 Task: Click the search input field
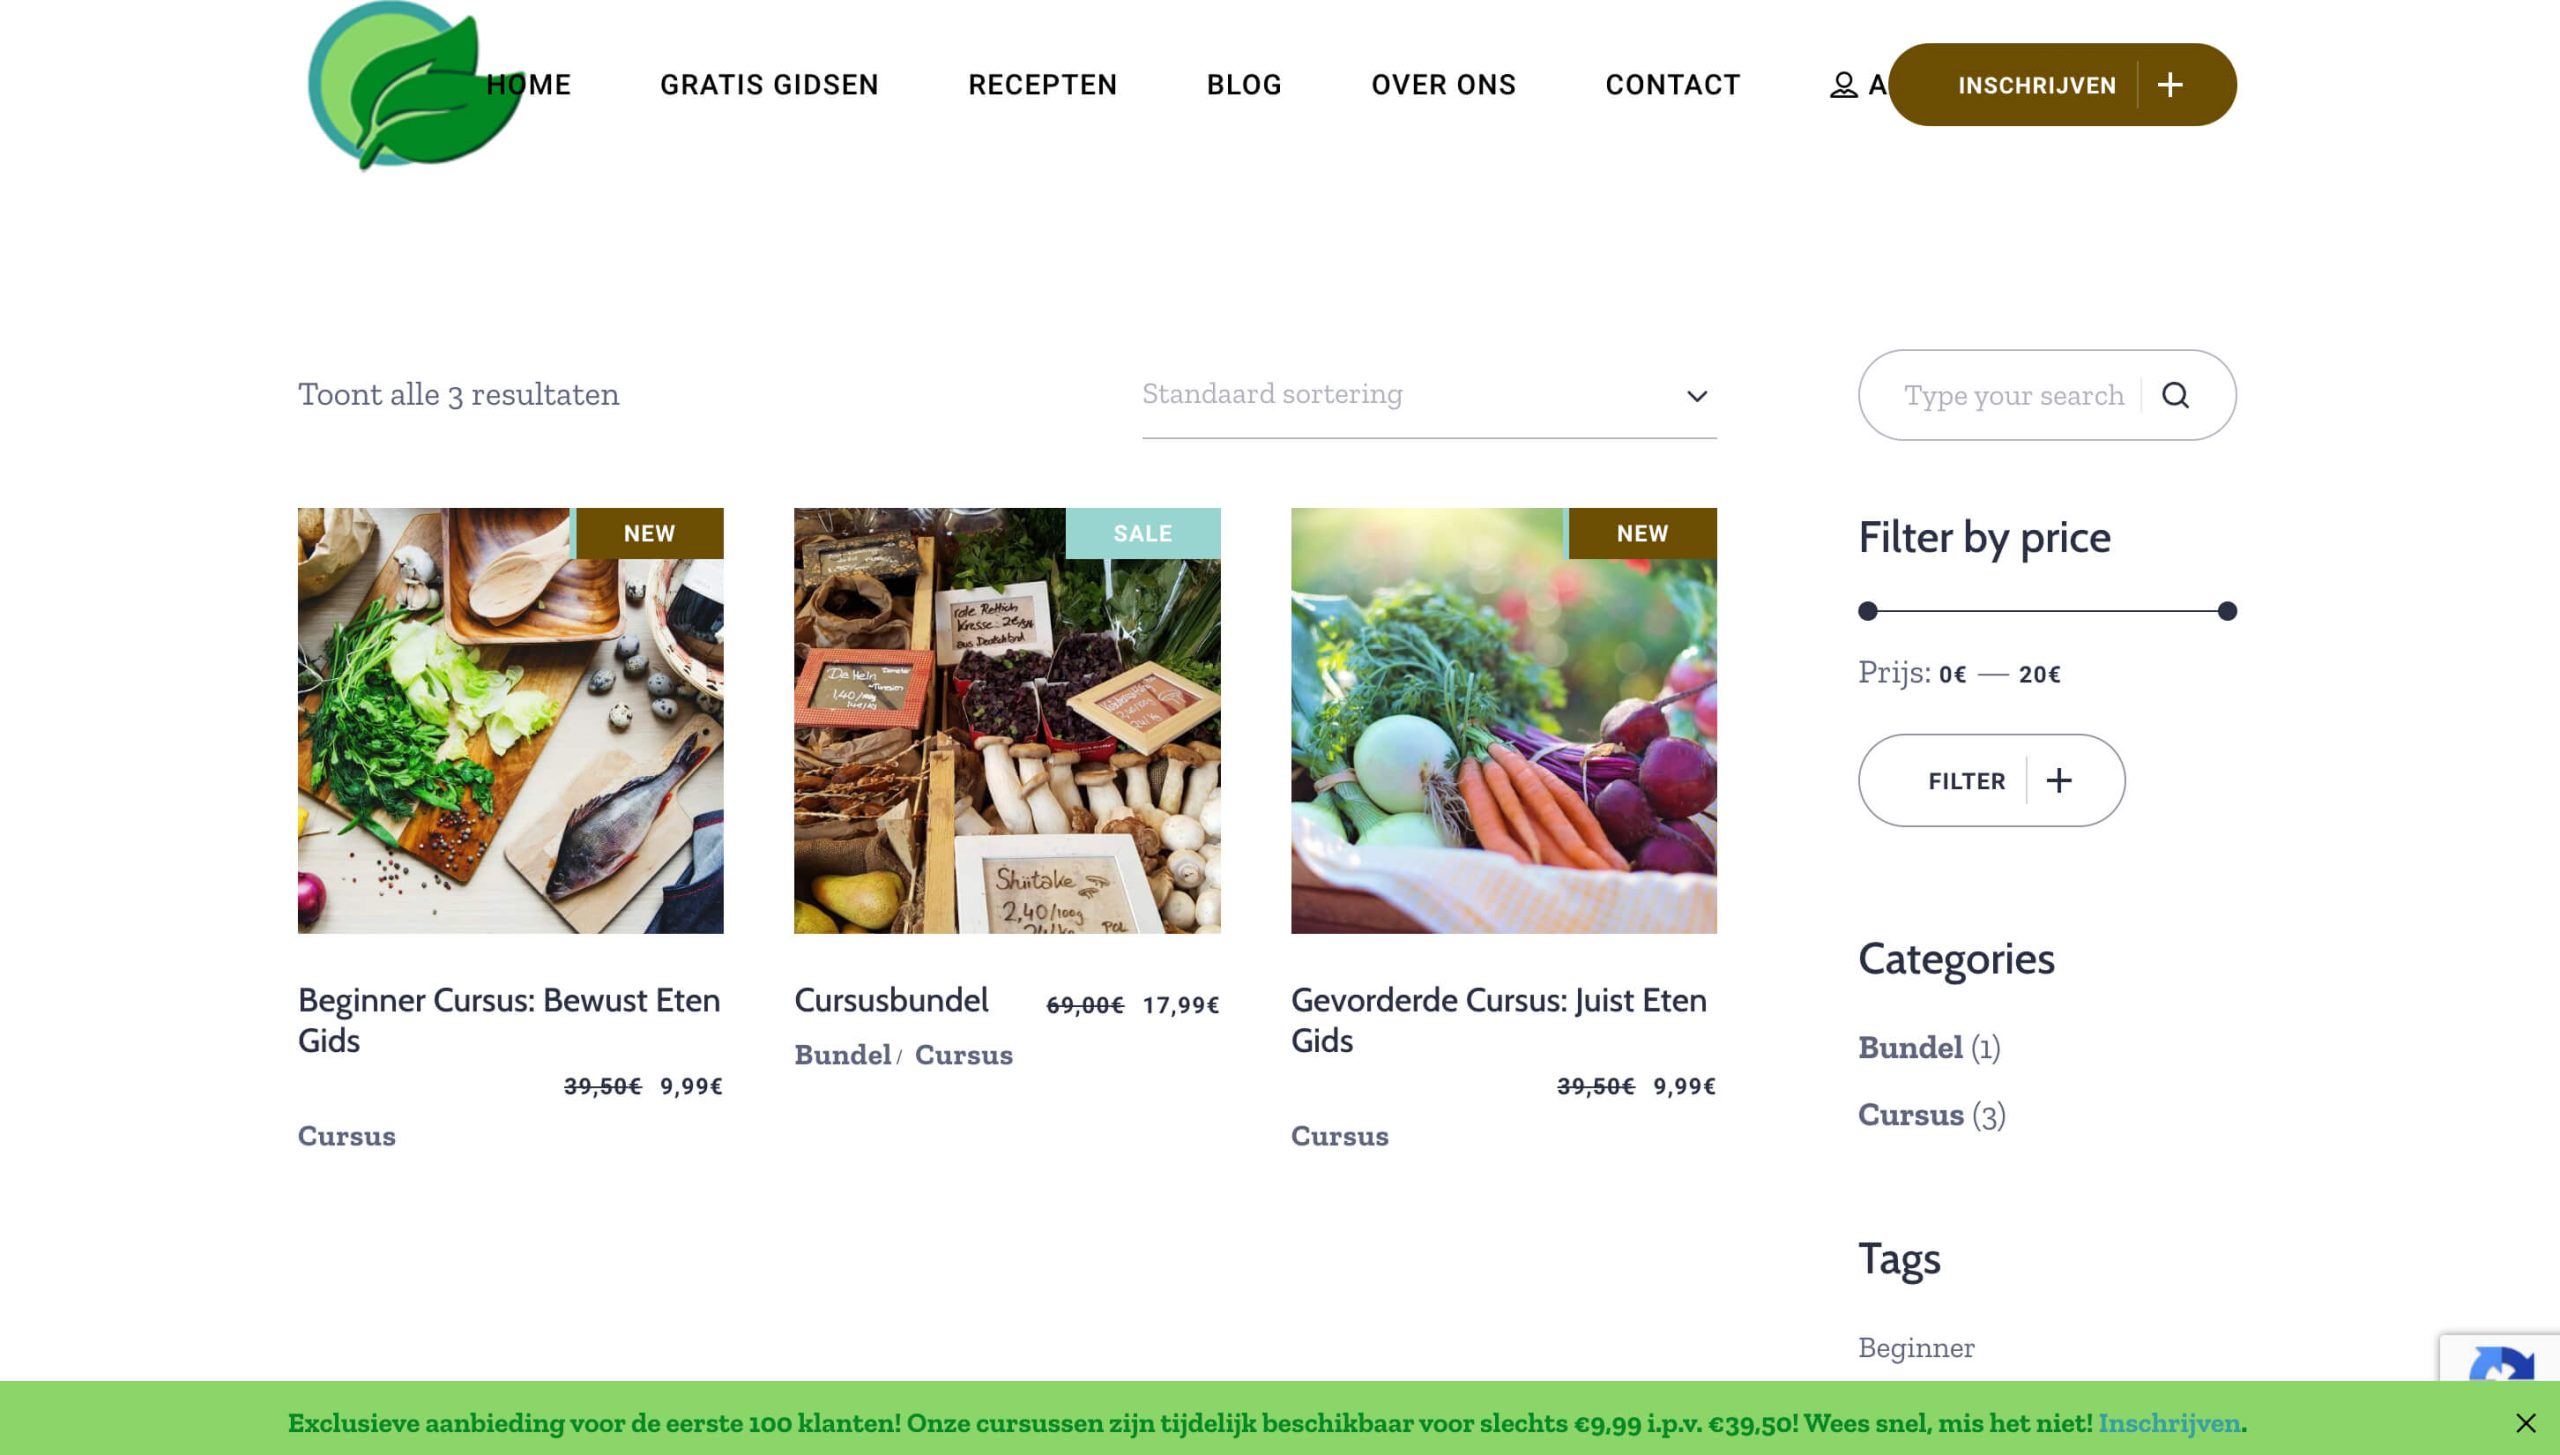(x=2015, y=394)
